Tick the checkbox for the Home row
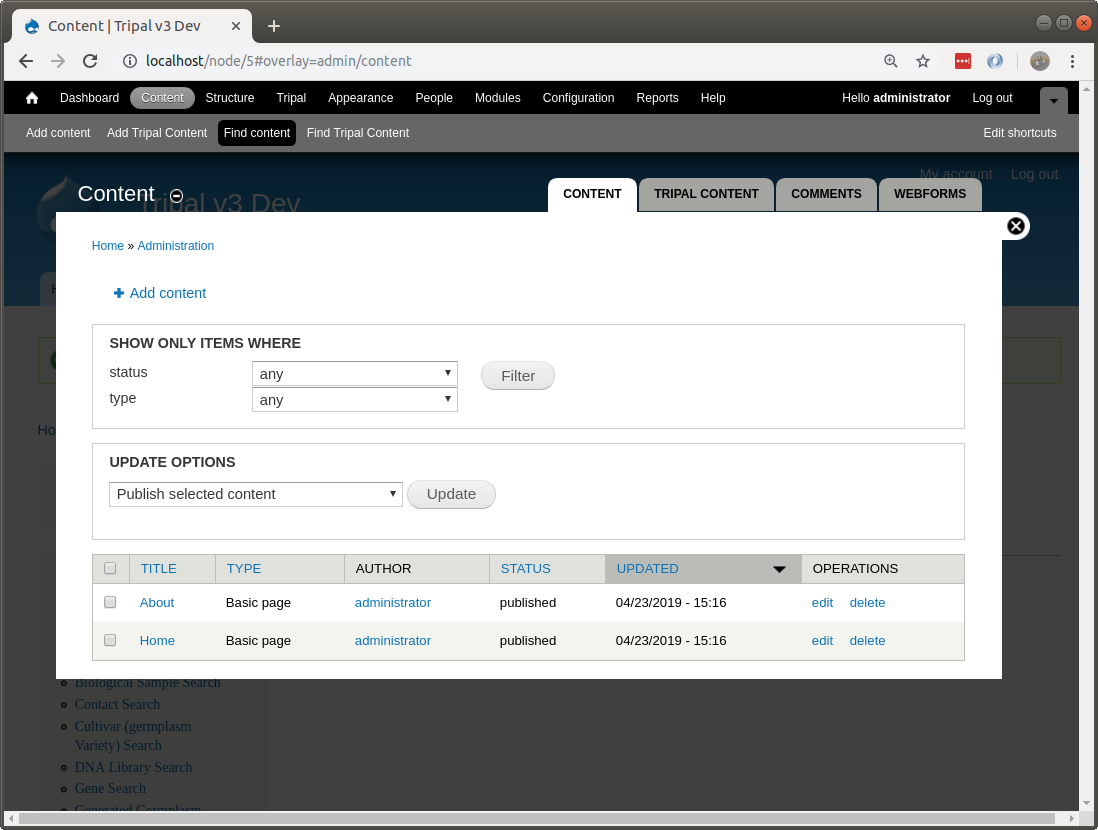The height and width of the screenshot is (830, 1098). pos(110,640)
